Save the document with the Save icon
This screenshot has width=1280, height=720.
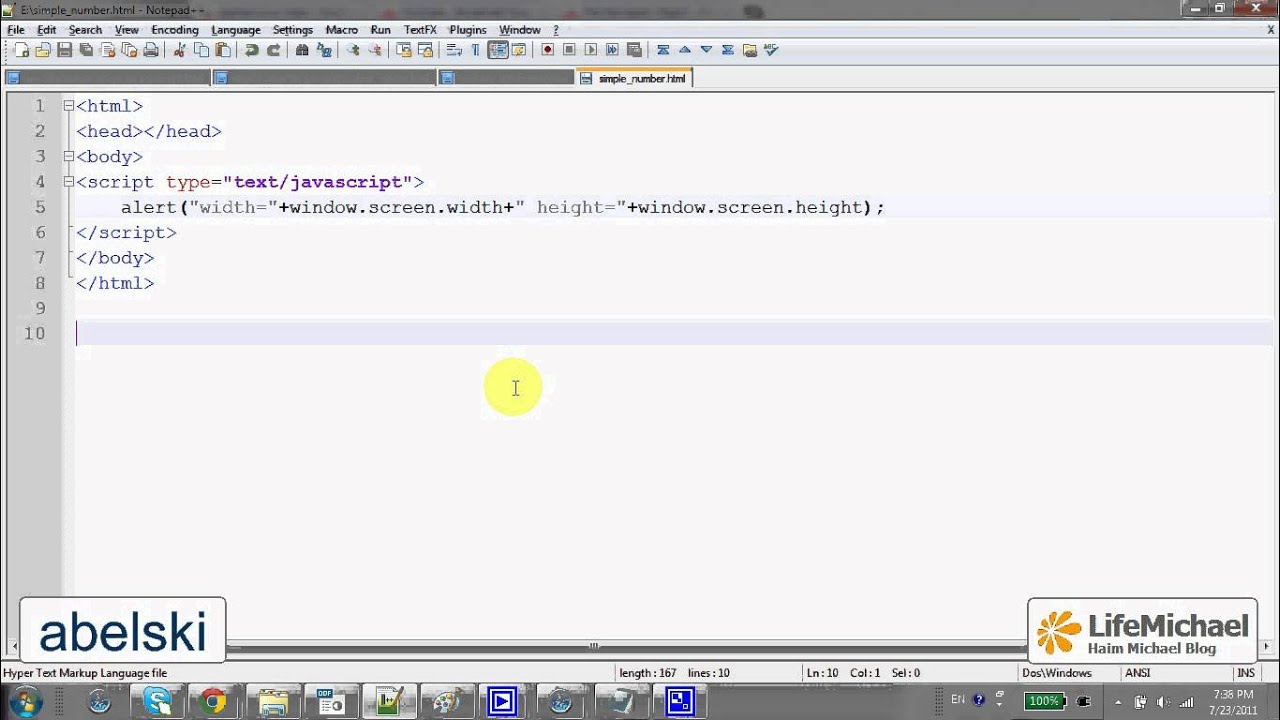coord(65,50)
